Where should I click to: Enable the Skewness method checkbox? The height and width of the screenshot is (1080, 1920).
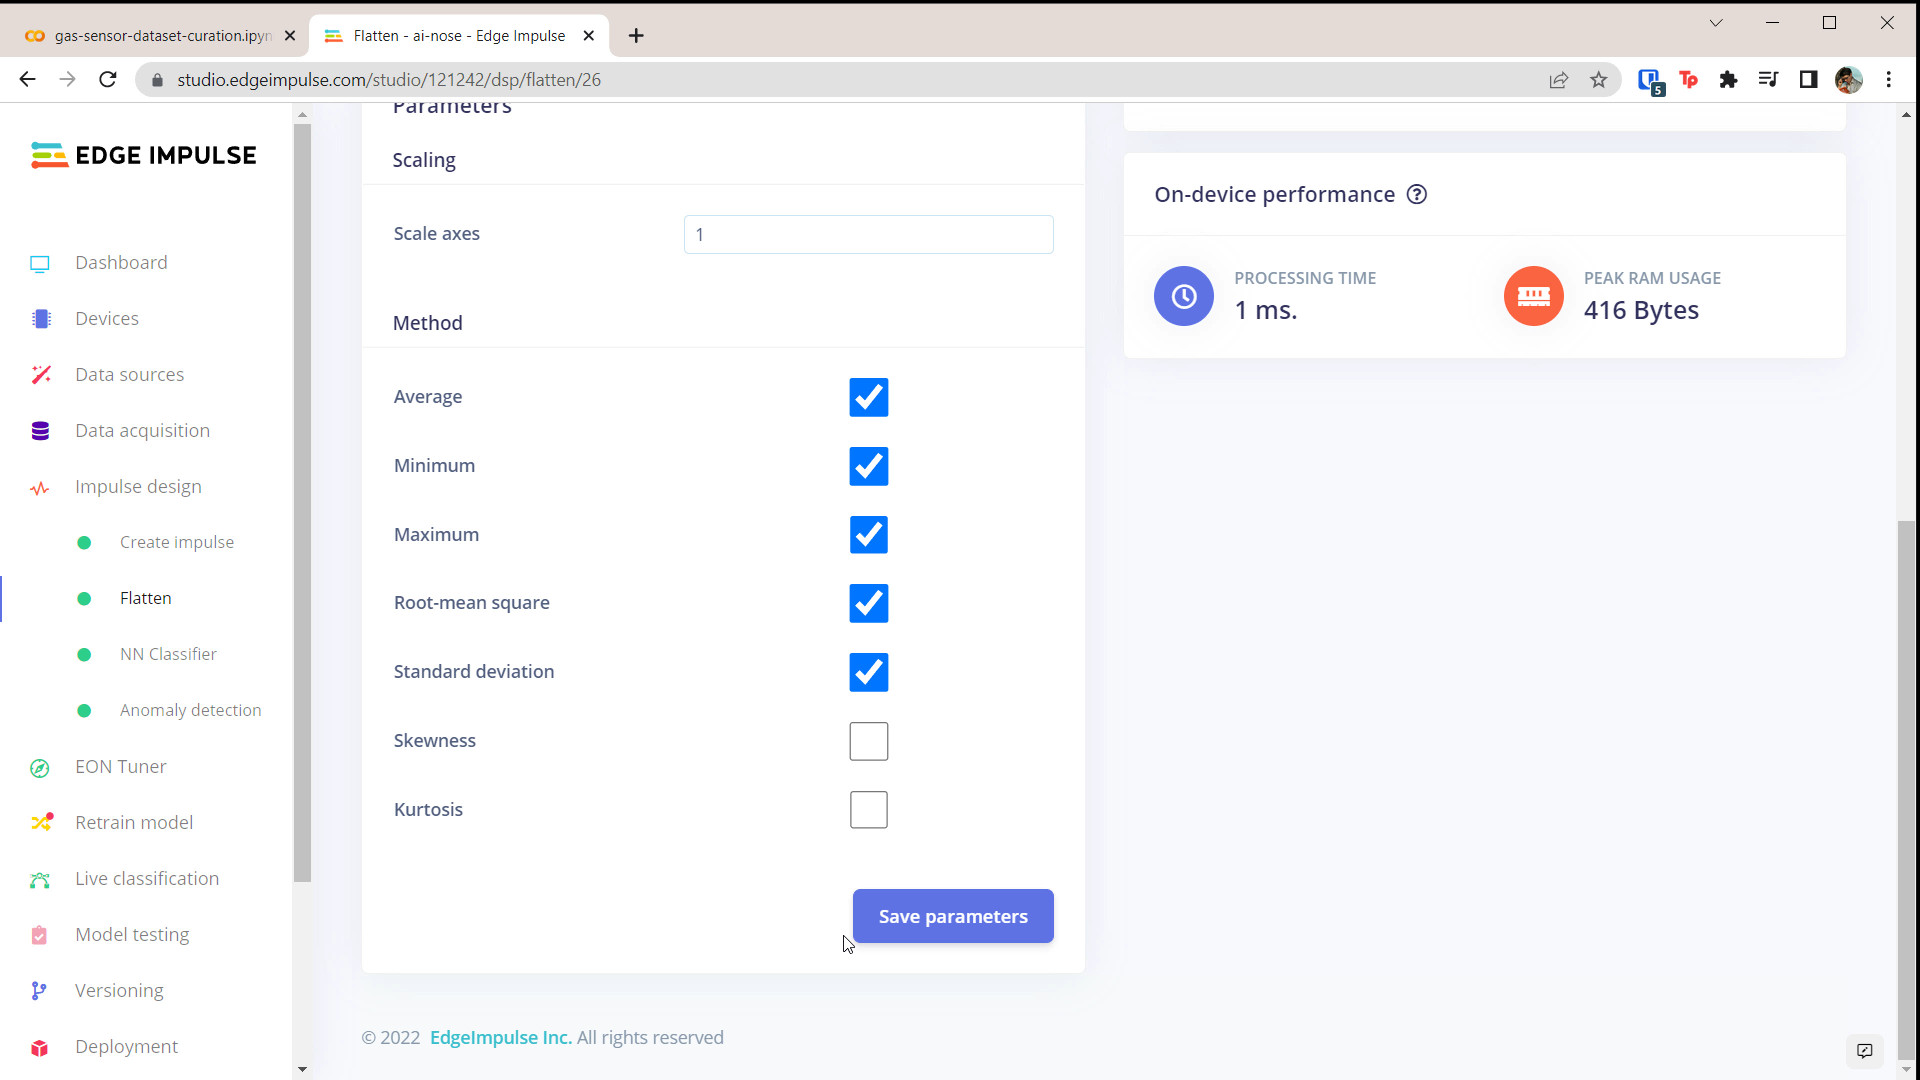(869, 740)
